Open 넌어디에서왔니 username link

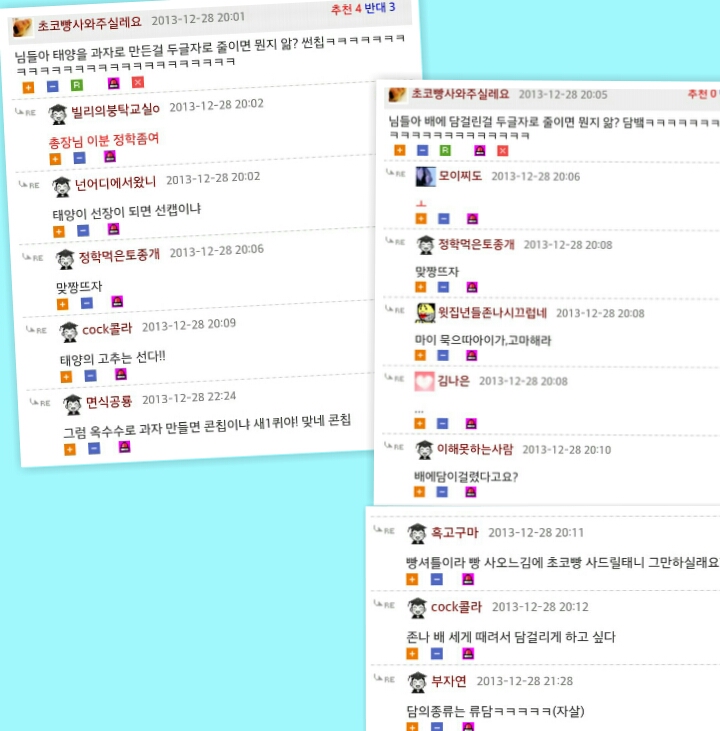click(116, 183)
